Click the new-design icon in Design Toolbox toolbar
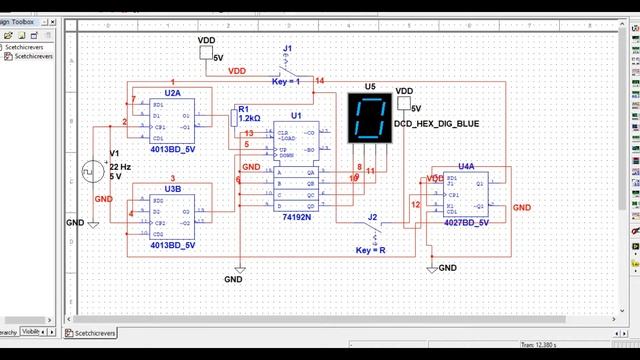The image size is (640, 360). click(22, 36)
